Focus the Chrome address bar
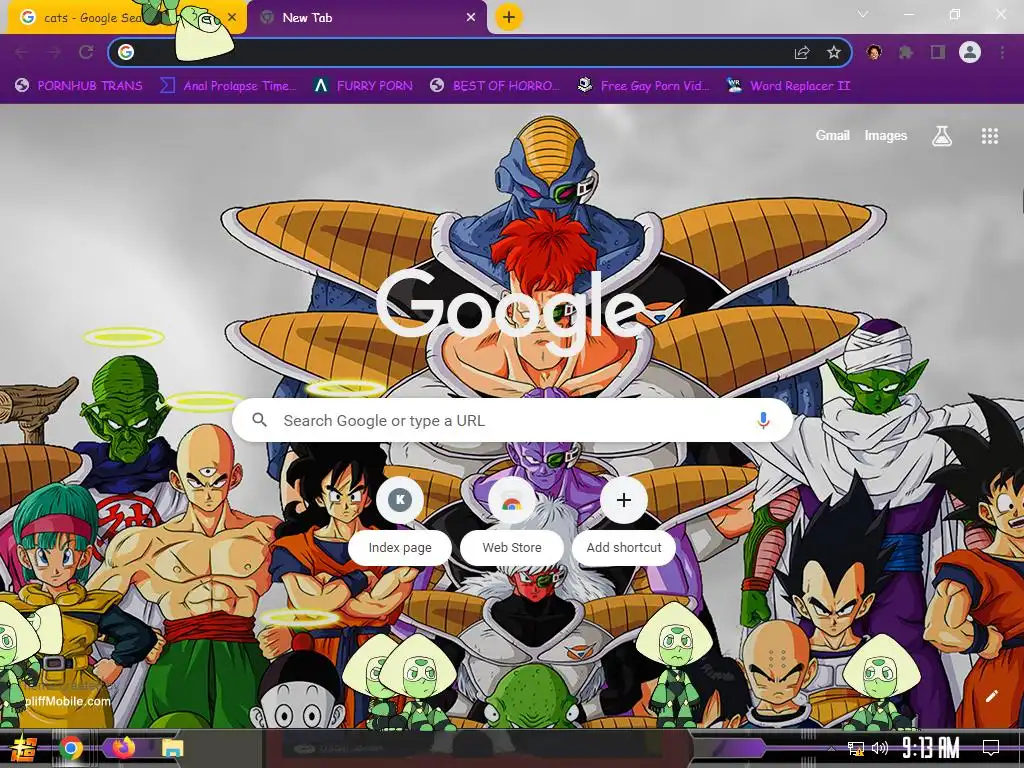The width and height of the screenshot is (1024, 768). coord(480,52)
